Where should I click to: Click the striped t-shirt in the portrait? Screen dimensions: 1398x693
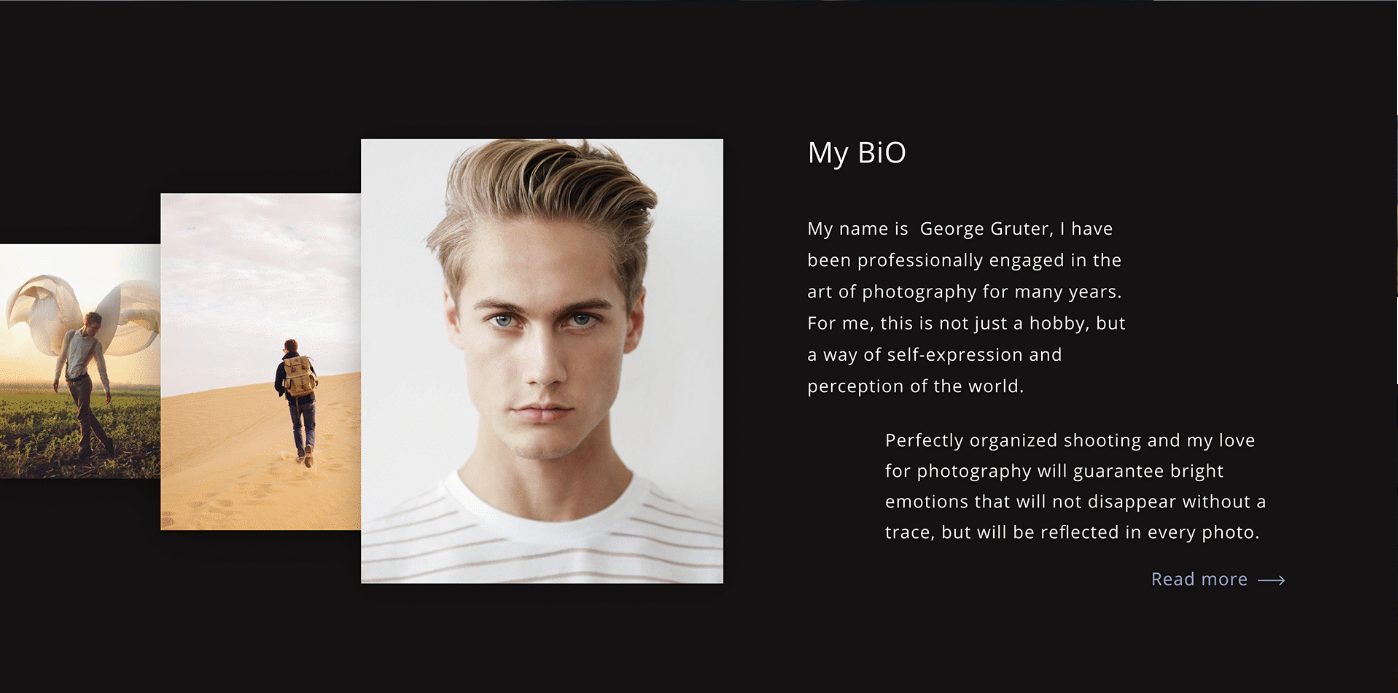pyautogui.click(x=542, y=535)
